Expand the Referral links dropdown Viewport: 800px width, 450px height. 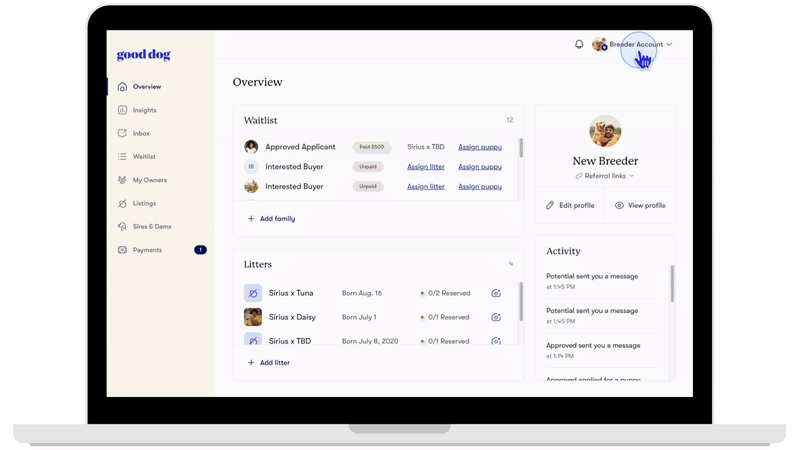click(605, 176)
